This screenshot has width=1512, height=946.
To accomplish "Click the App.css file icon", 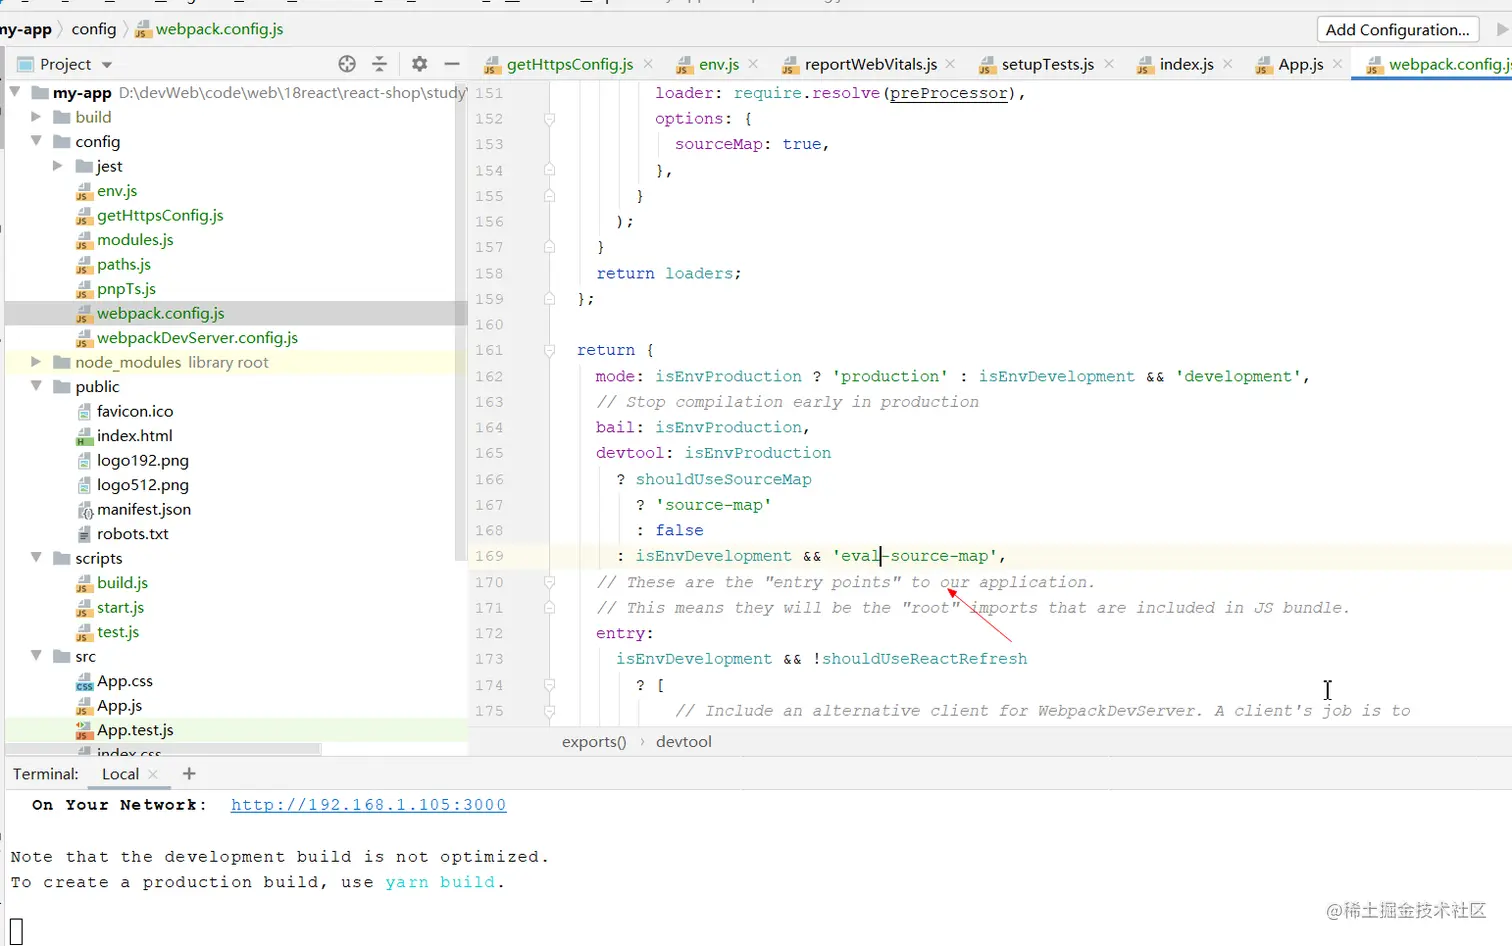I will point(85,682).
